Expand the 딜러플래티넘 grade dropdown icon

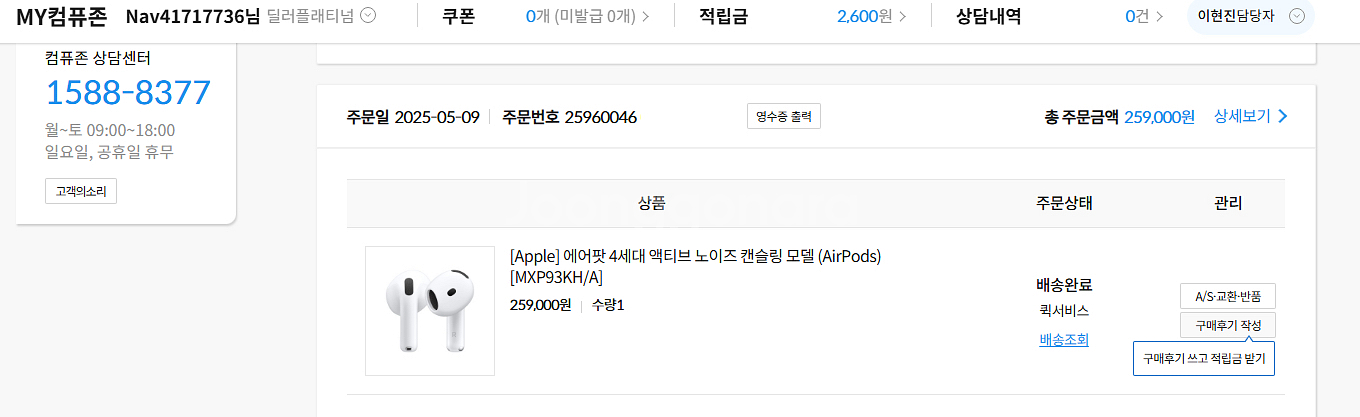coord(368,16)
